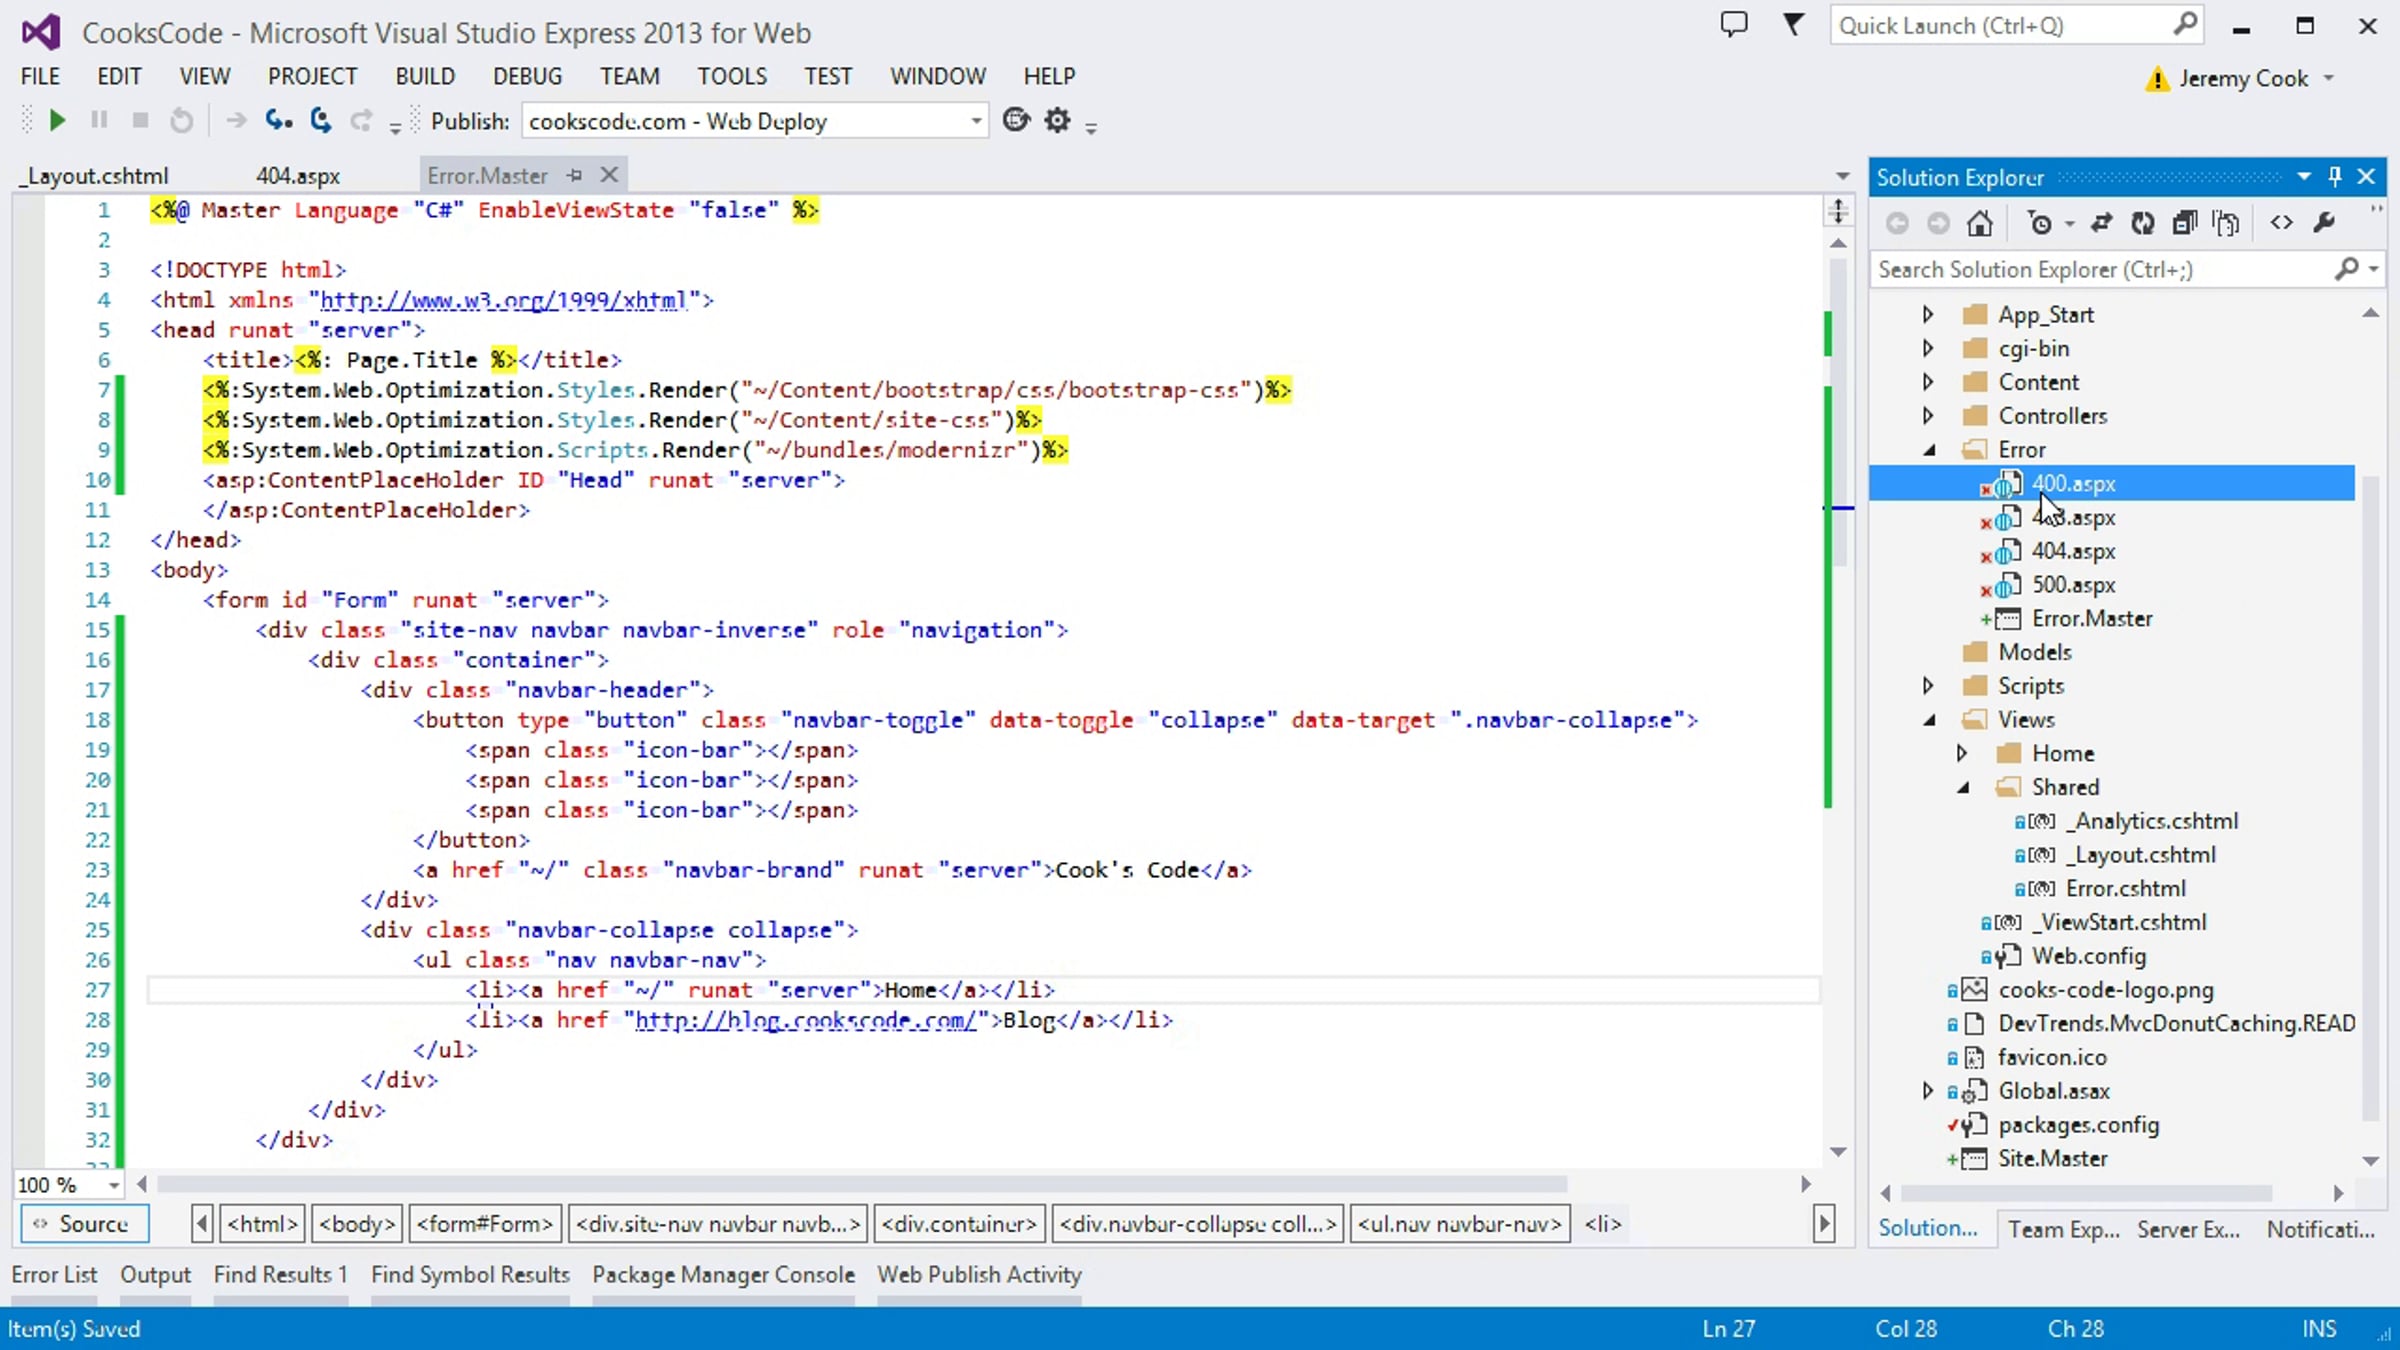Click the Refresh icon in Solution Explorer
The height and width of the screenshot is (1350, 2400).
pos(2142,223)
